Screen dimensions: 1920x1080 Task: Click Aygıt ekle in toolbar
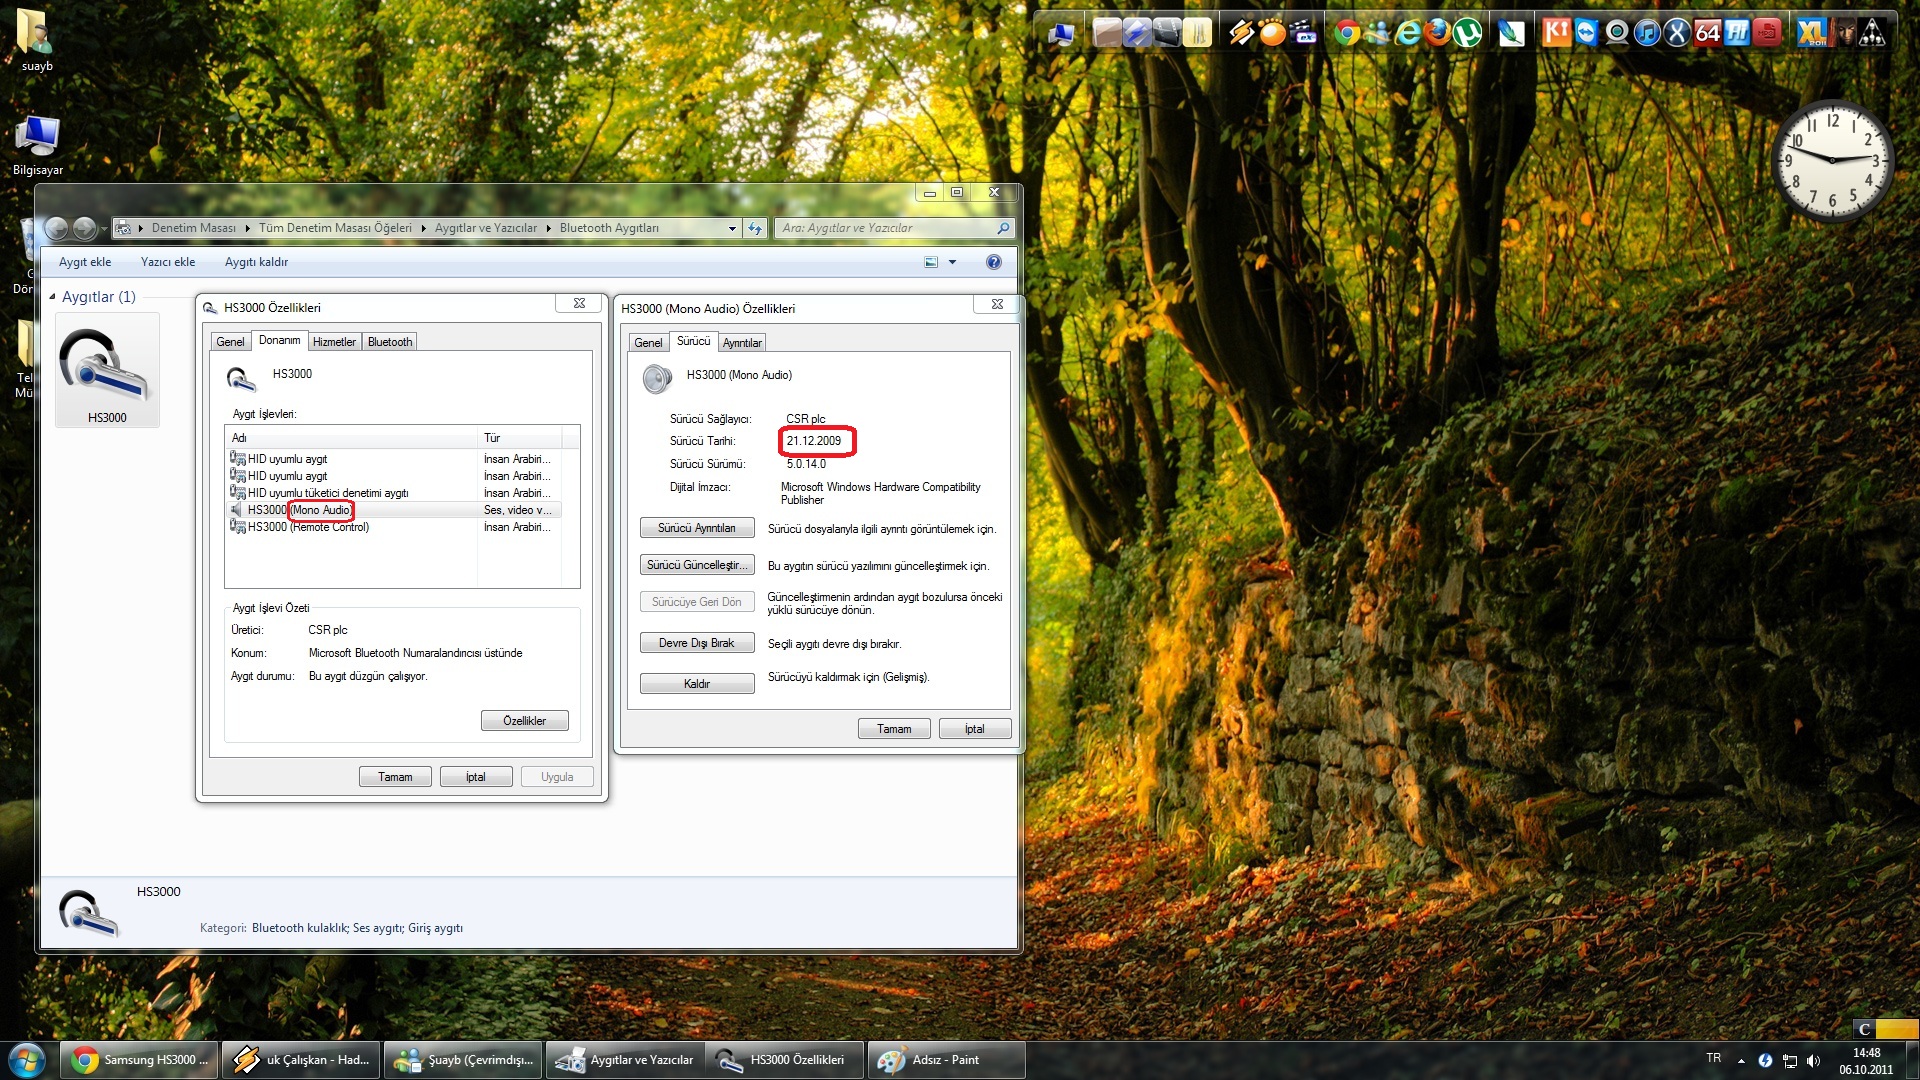pos(85,262)
